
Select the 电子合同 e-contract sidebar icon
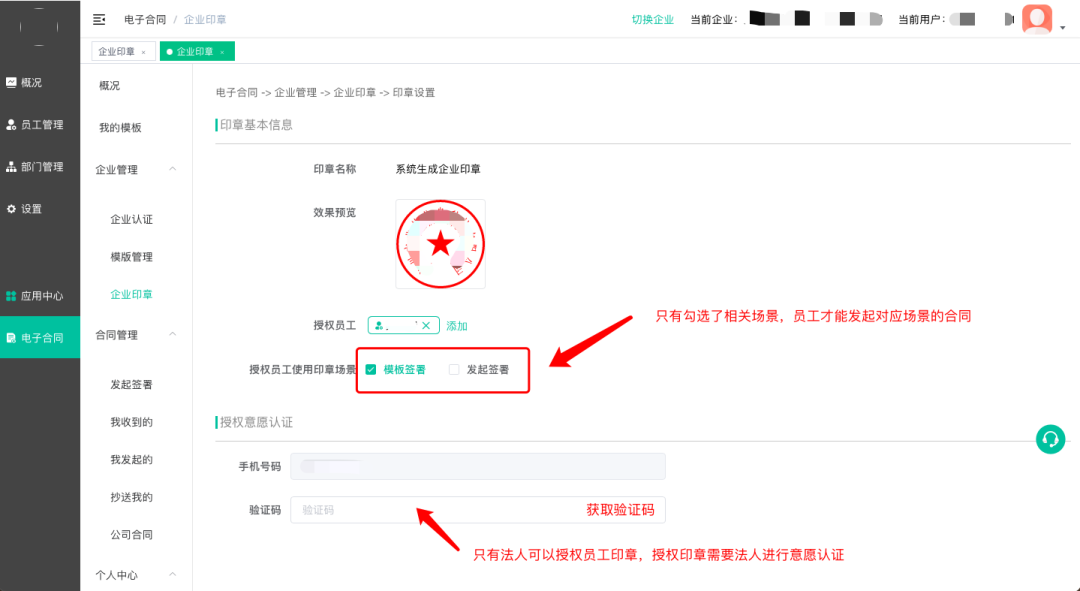click(13, 337)
